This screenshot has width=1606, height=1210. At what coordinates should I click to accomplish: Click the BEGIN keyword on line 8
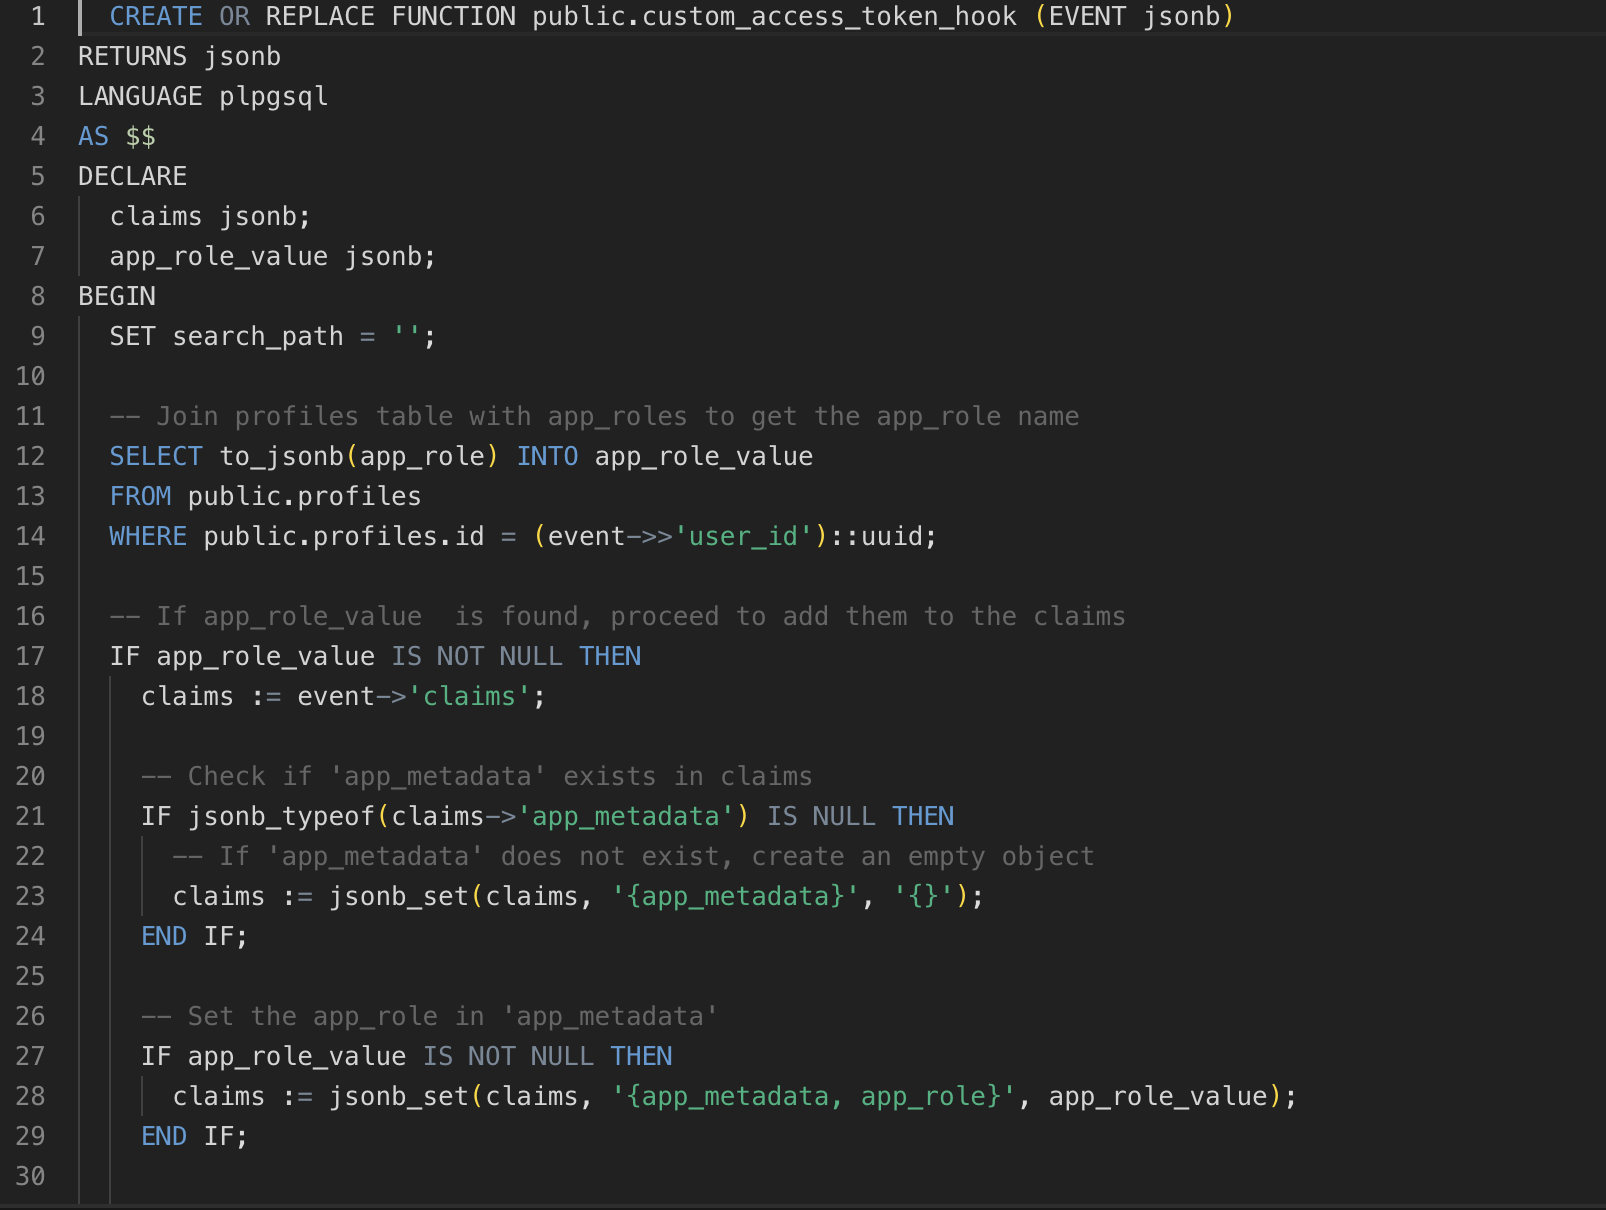pyautogui.click(x=116, y=295)
